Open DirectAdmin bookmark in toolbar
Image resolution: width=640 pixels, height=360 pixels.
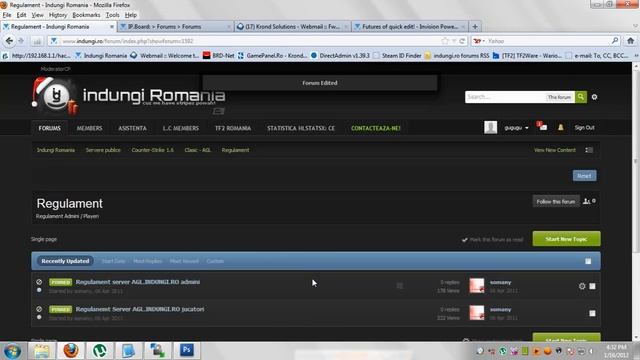click(x=340, y=56)
